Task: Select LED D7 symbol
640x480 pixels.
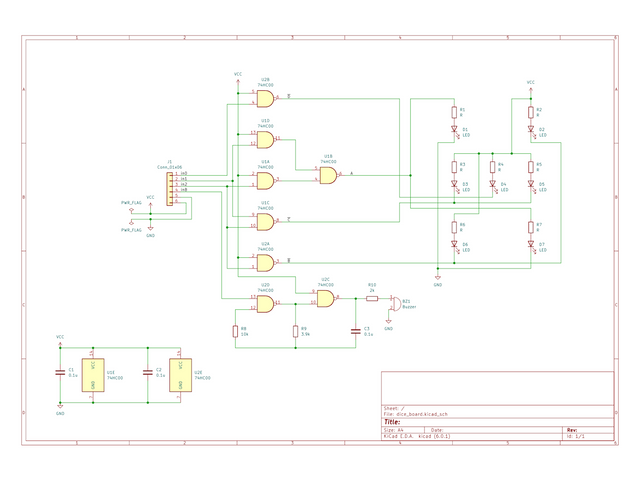Action: [x=531, y=243]
